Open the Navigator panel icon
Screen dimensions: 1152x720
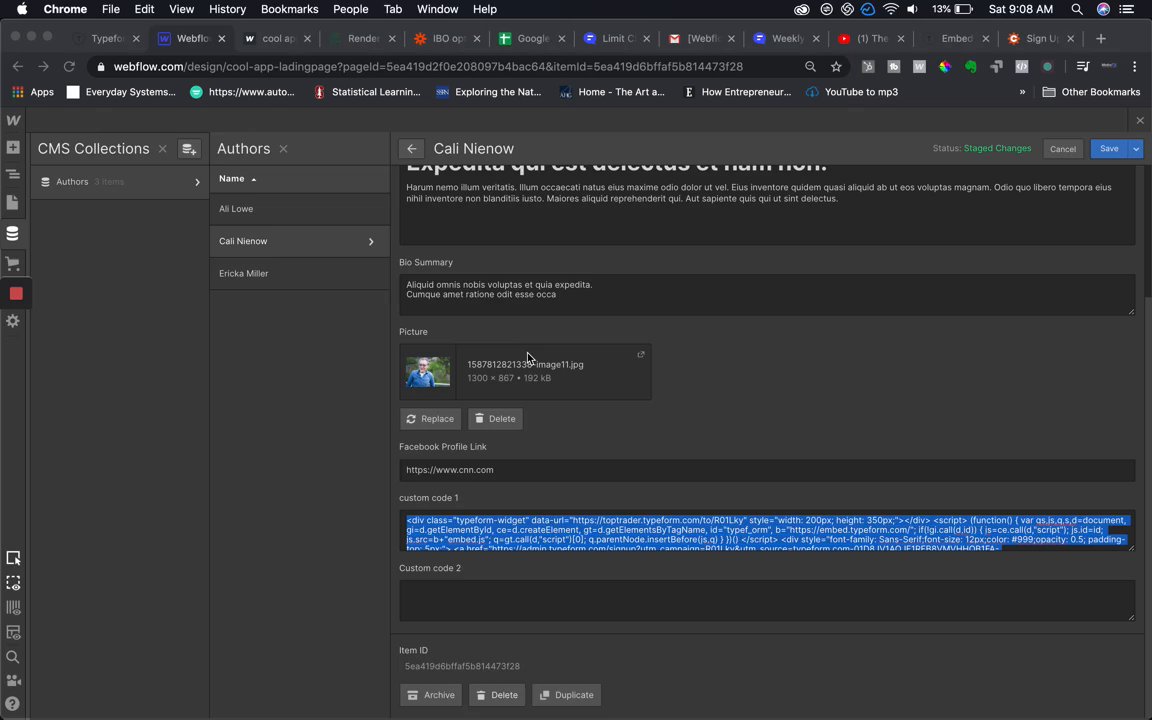12,174
